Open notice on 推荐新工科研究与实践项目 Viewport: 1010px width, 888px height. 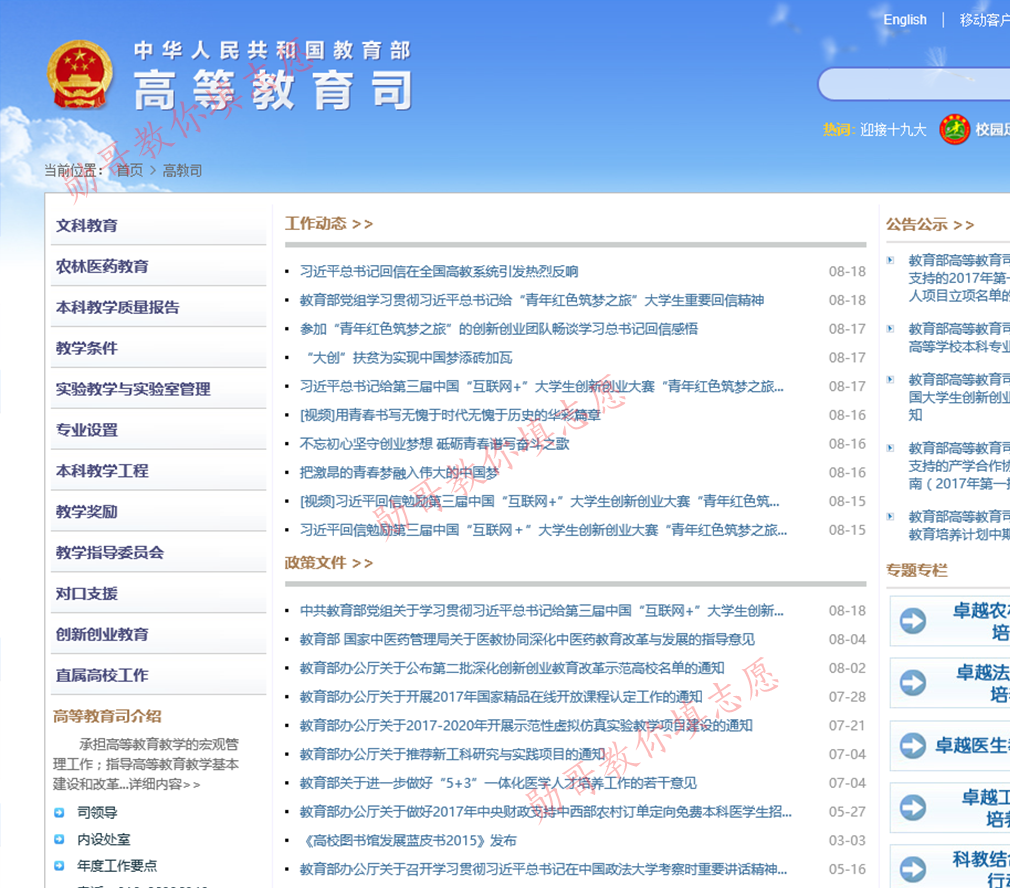(453, 754)
